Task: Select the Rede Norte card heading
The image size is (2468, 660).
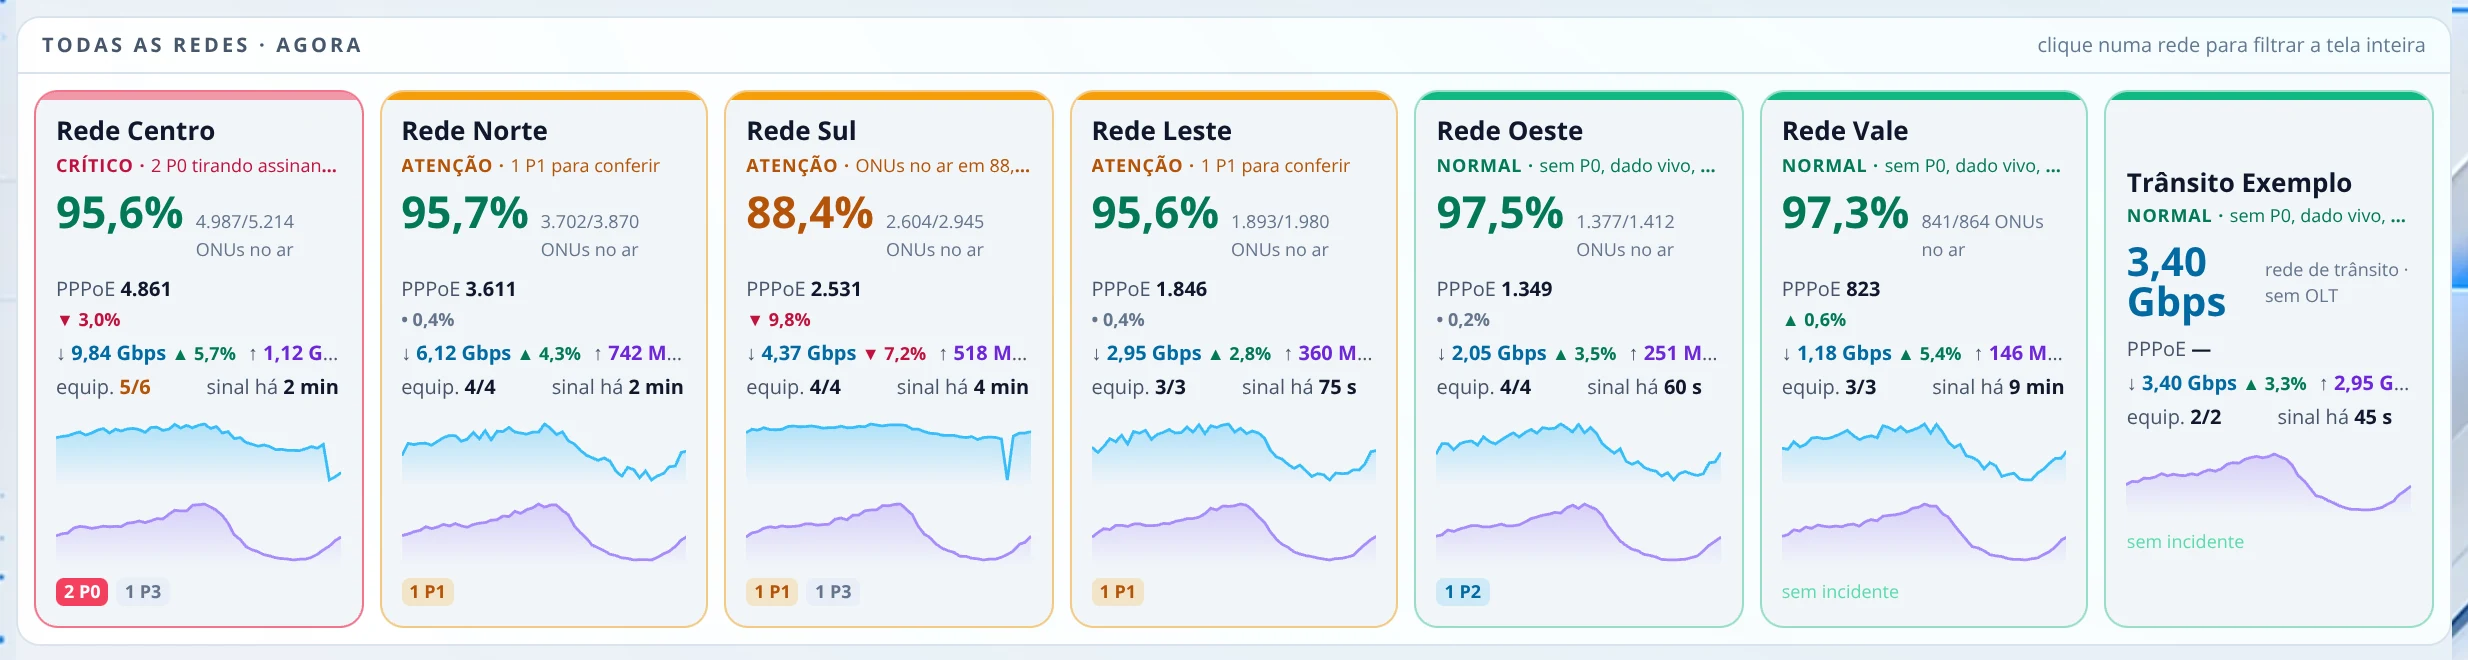Action: pyautogui.click(x=474, y=131)
